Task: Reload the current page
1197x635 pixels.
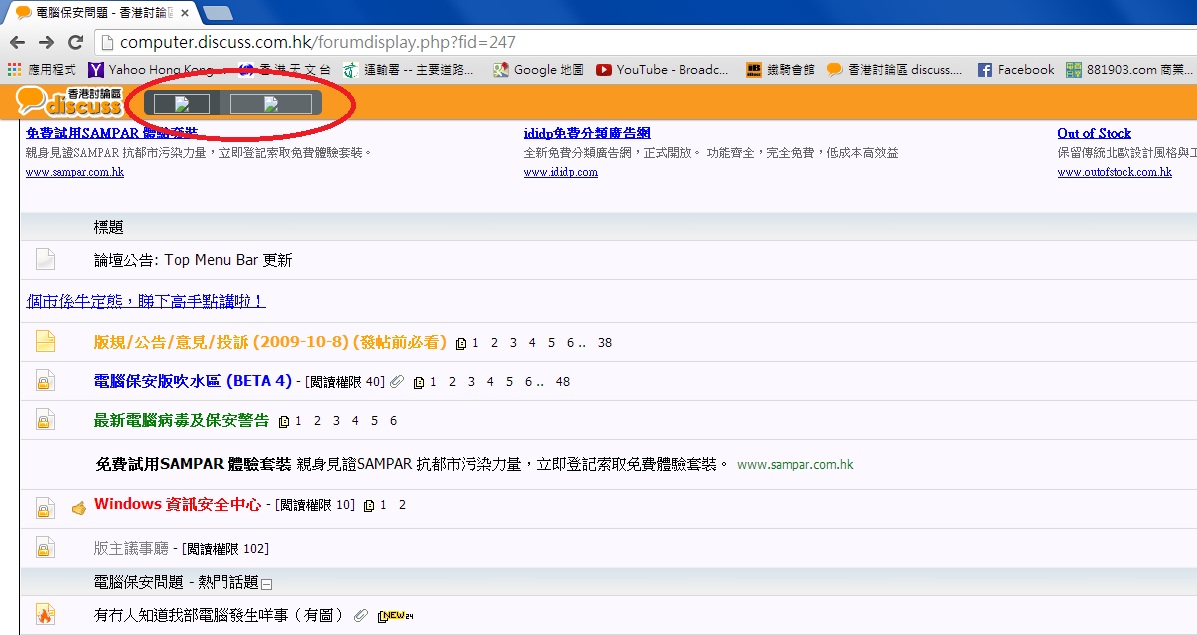Action: coord(75,42)
